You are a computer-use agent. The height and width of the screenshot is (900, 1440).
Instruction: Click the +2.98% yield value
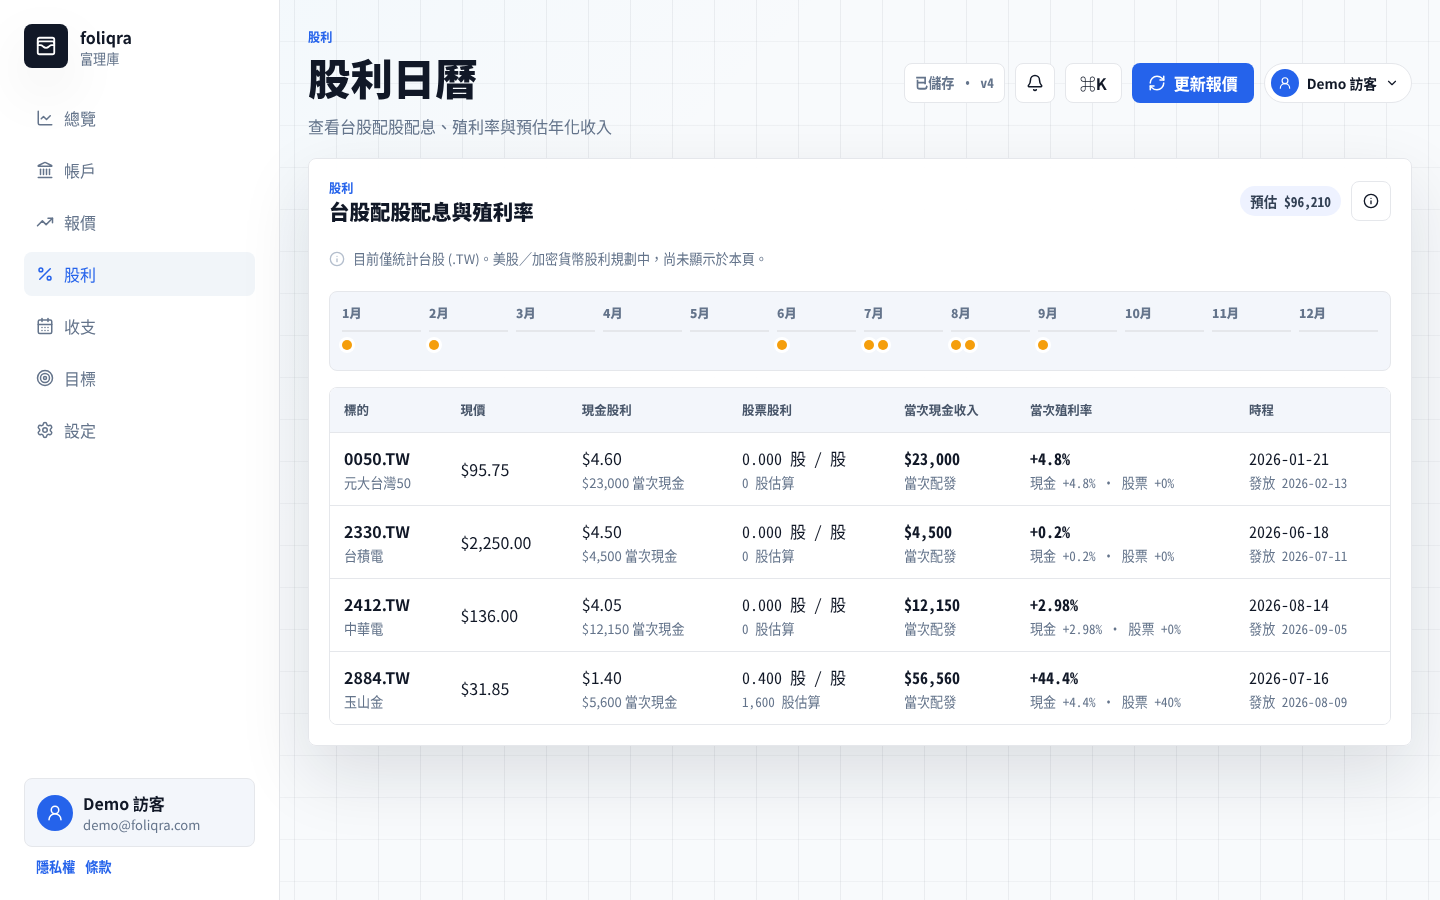(1054, 605)
